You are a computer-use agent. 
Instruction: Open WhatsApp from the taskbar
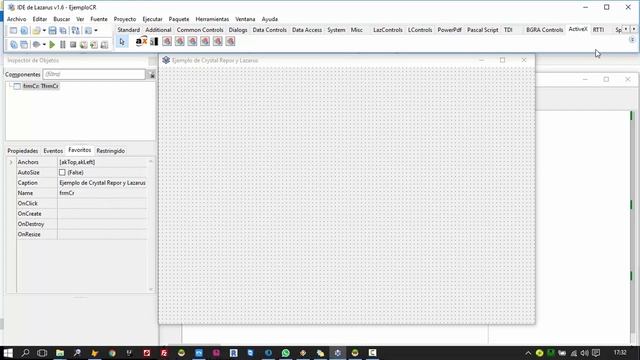[286, 353]
